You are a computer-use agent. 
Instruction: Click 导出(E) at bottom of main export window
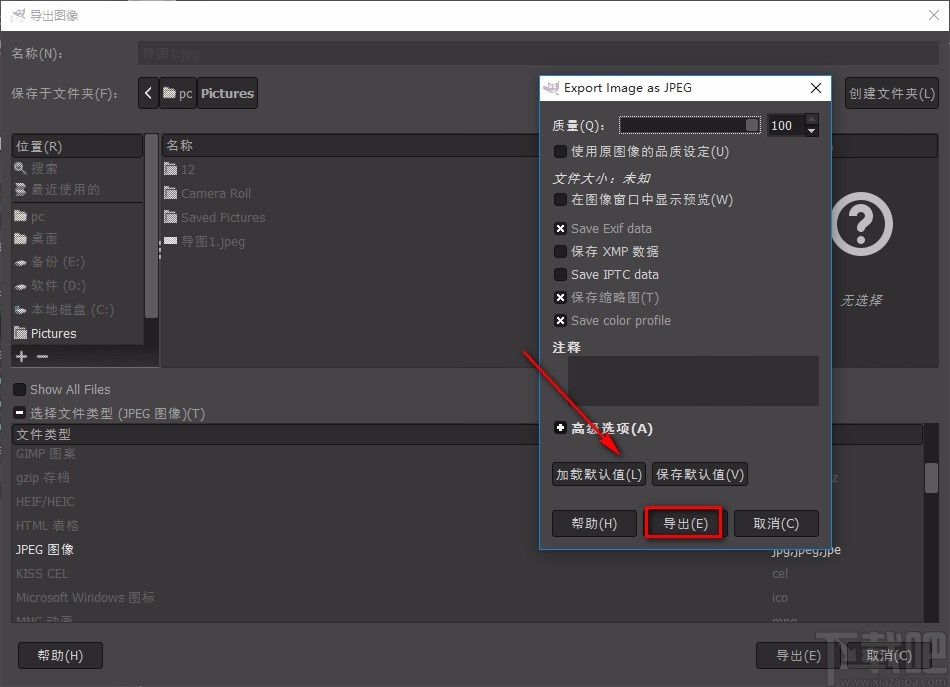pos(799,655)
